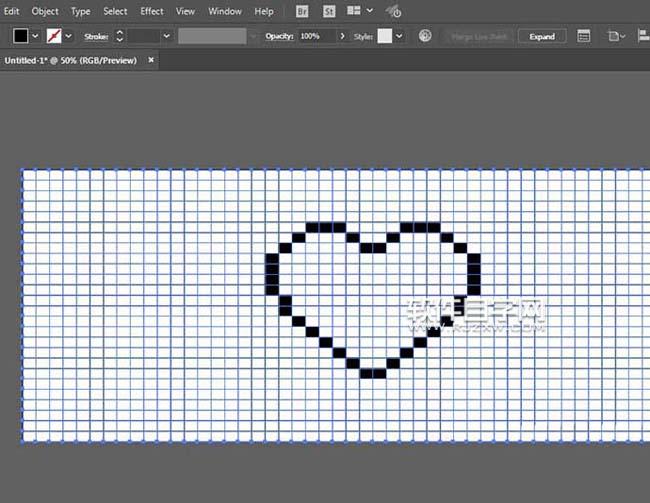Click the Merge Live Paint button
Image resolution: width=650 pixels, height=503 pixels.
click(478, 36)
